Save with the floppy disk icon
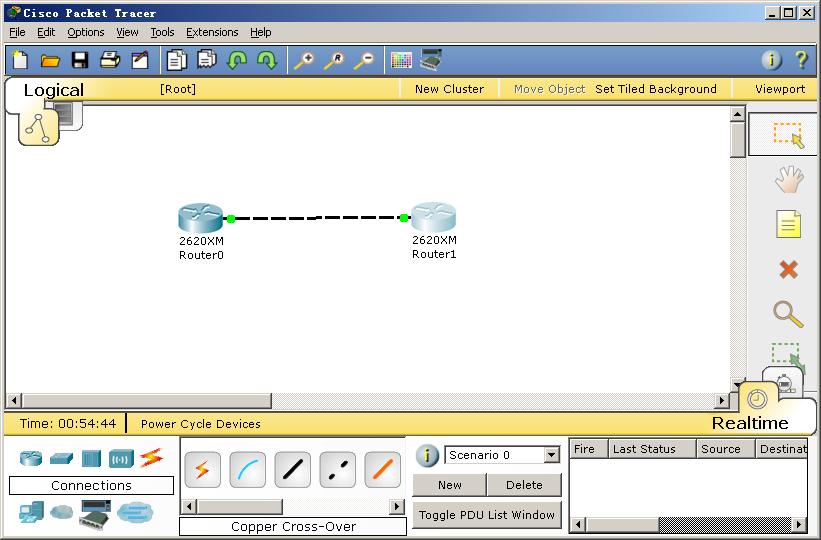The width and height of the screenshot is (821, 540). (x=80, y=60)
